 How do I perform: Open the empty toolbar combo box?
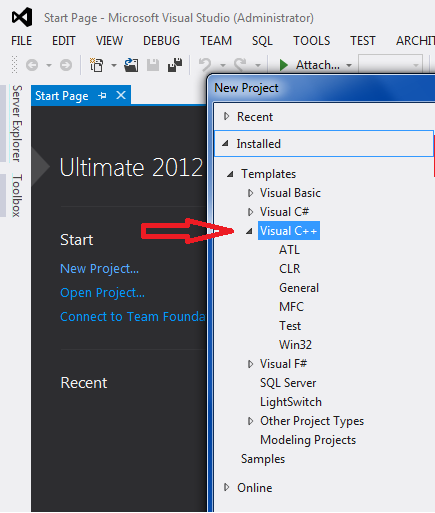(390, 65)
